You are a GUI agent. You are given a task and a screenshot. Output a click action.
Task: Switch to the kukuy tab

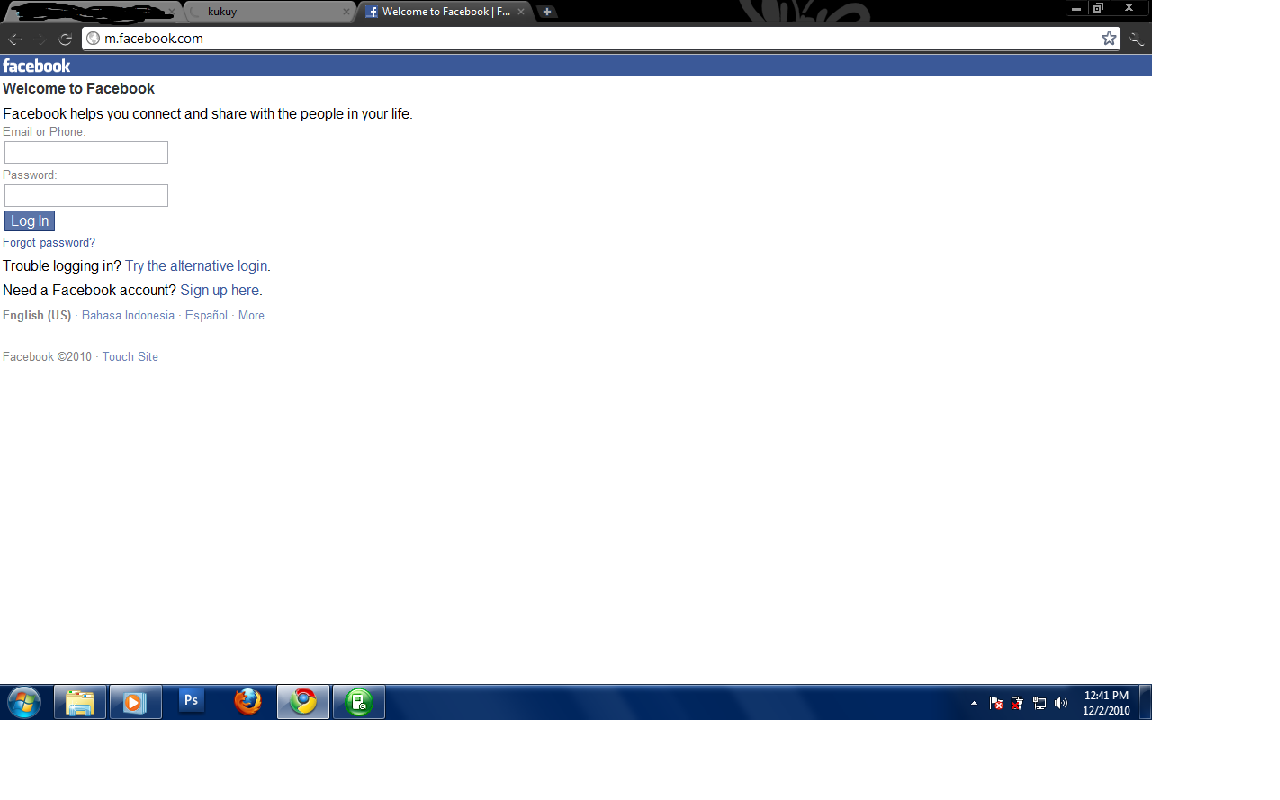click(270, 12)
